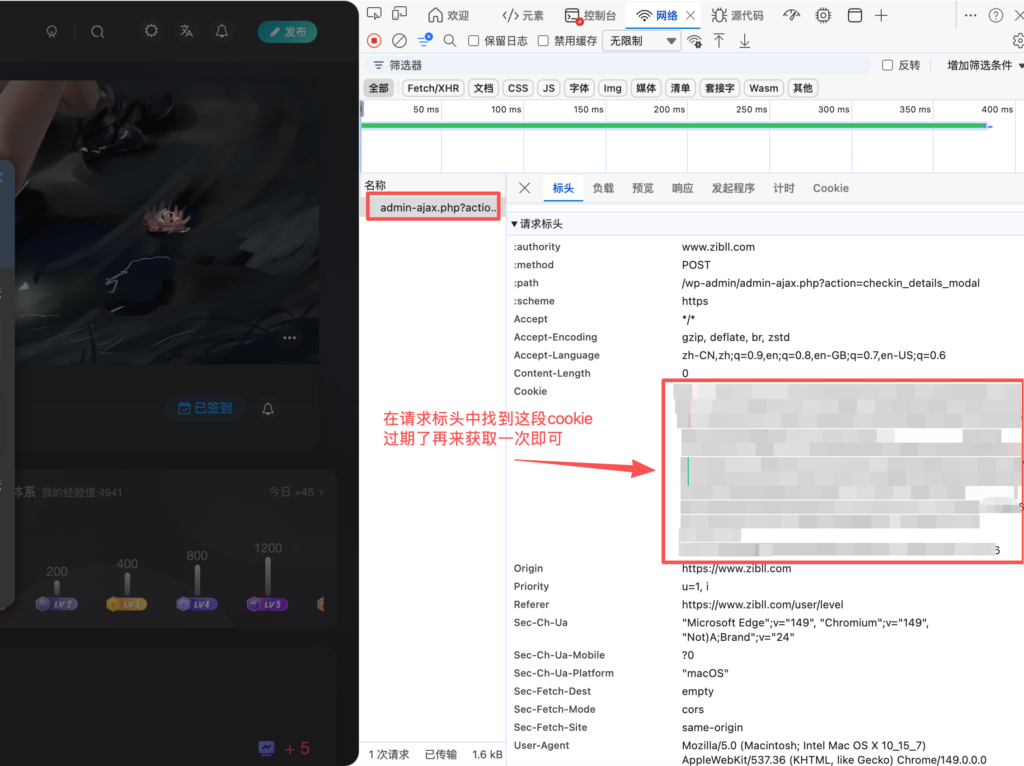
Task: Open the 控制台 panel tab
Action: tap(591, 15)
